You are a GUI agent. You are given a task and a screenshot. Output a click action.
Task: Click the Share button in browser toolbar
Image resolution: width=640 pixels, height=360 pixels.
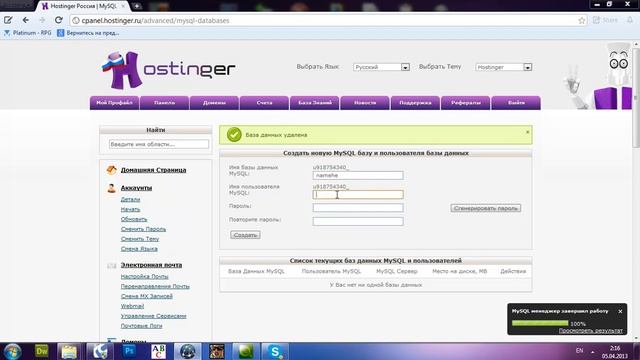pos(605,20)
